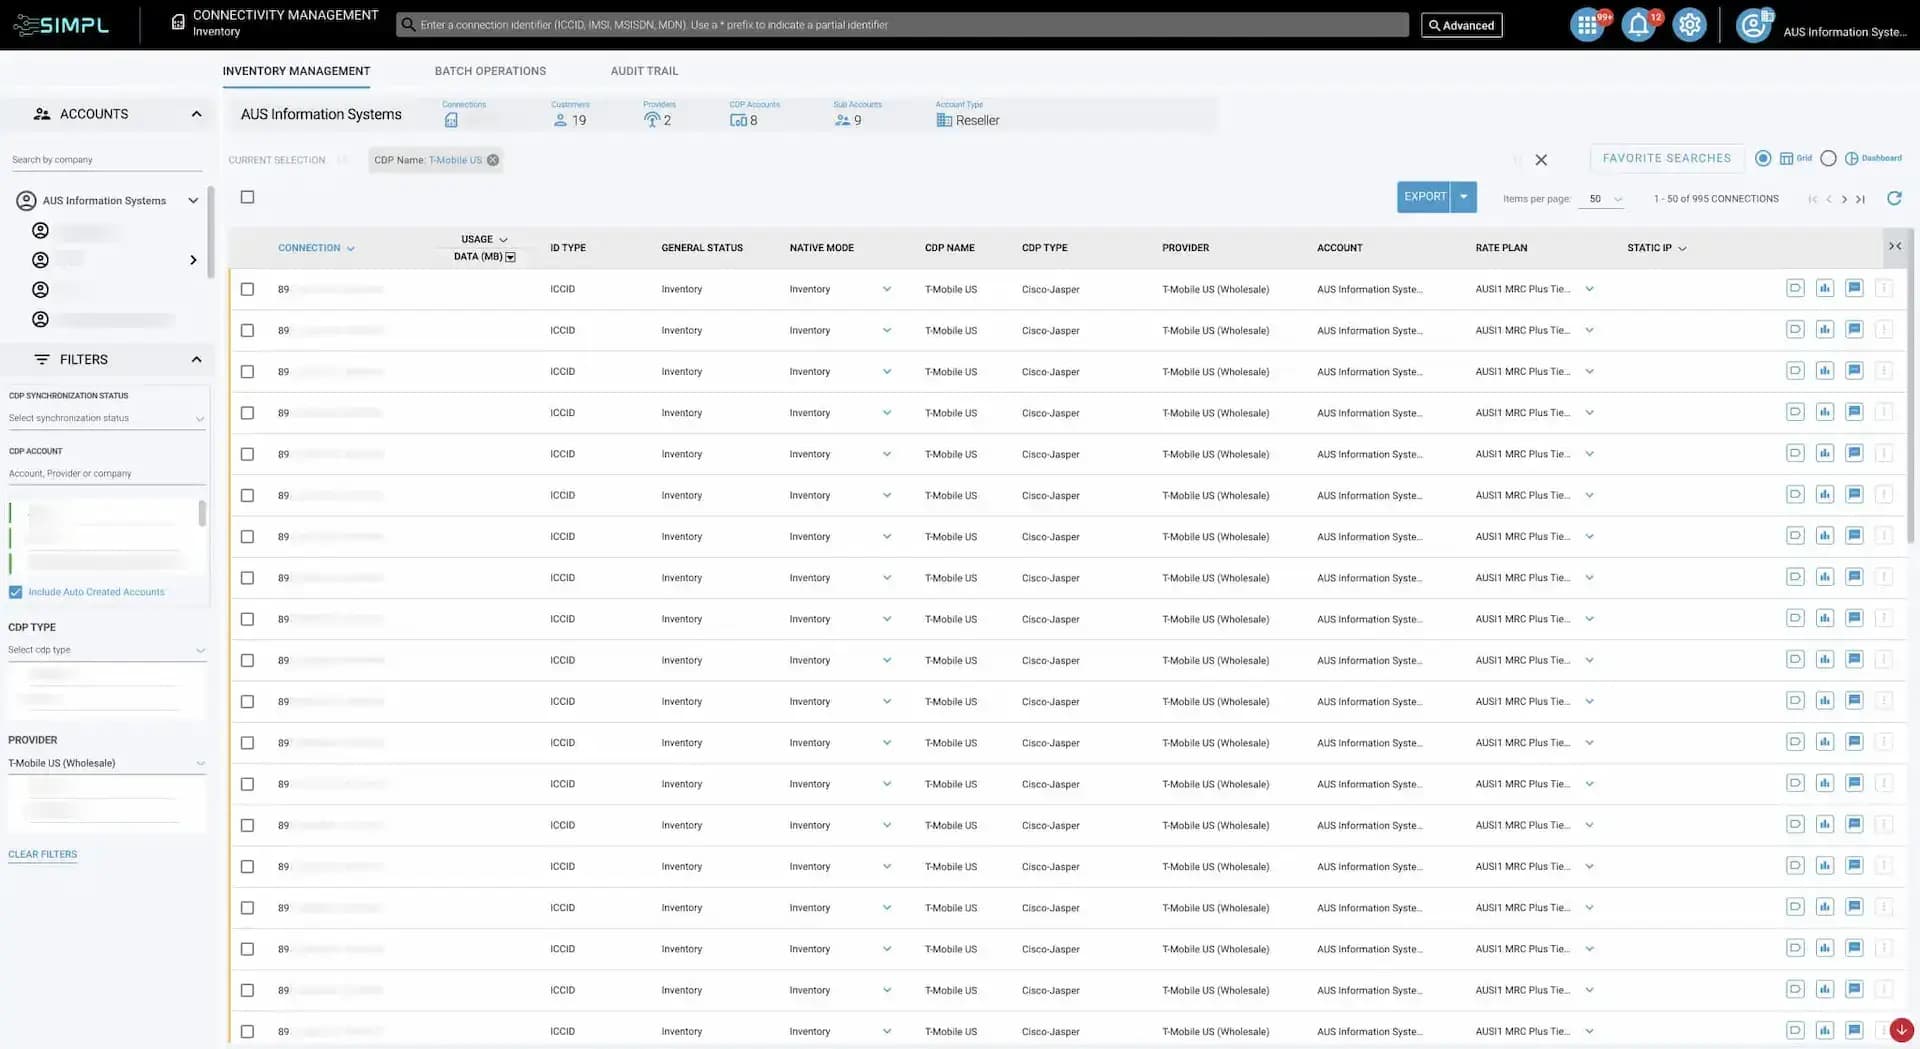The image size is (1920, 1049).
Task: Open Rate Plan dropdown in first row
Action: point(1589,289)
